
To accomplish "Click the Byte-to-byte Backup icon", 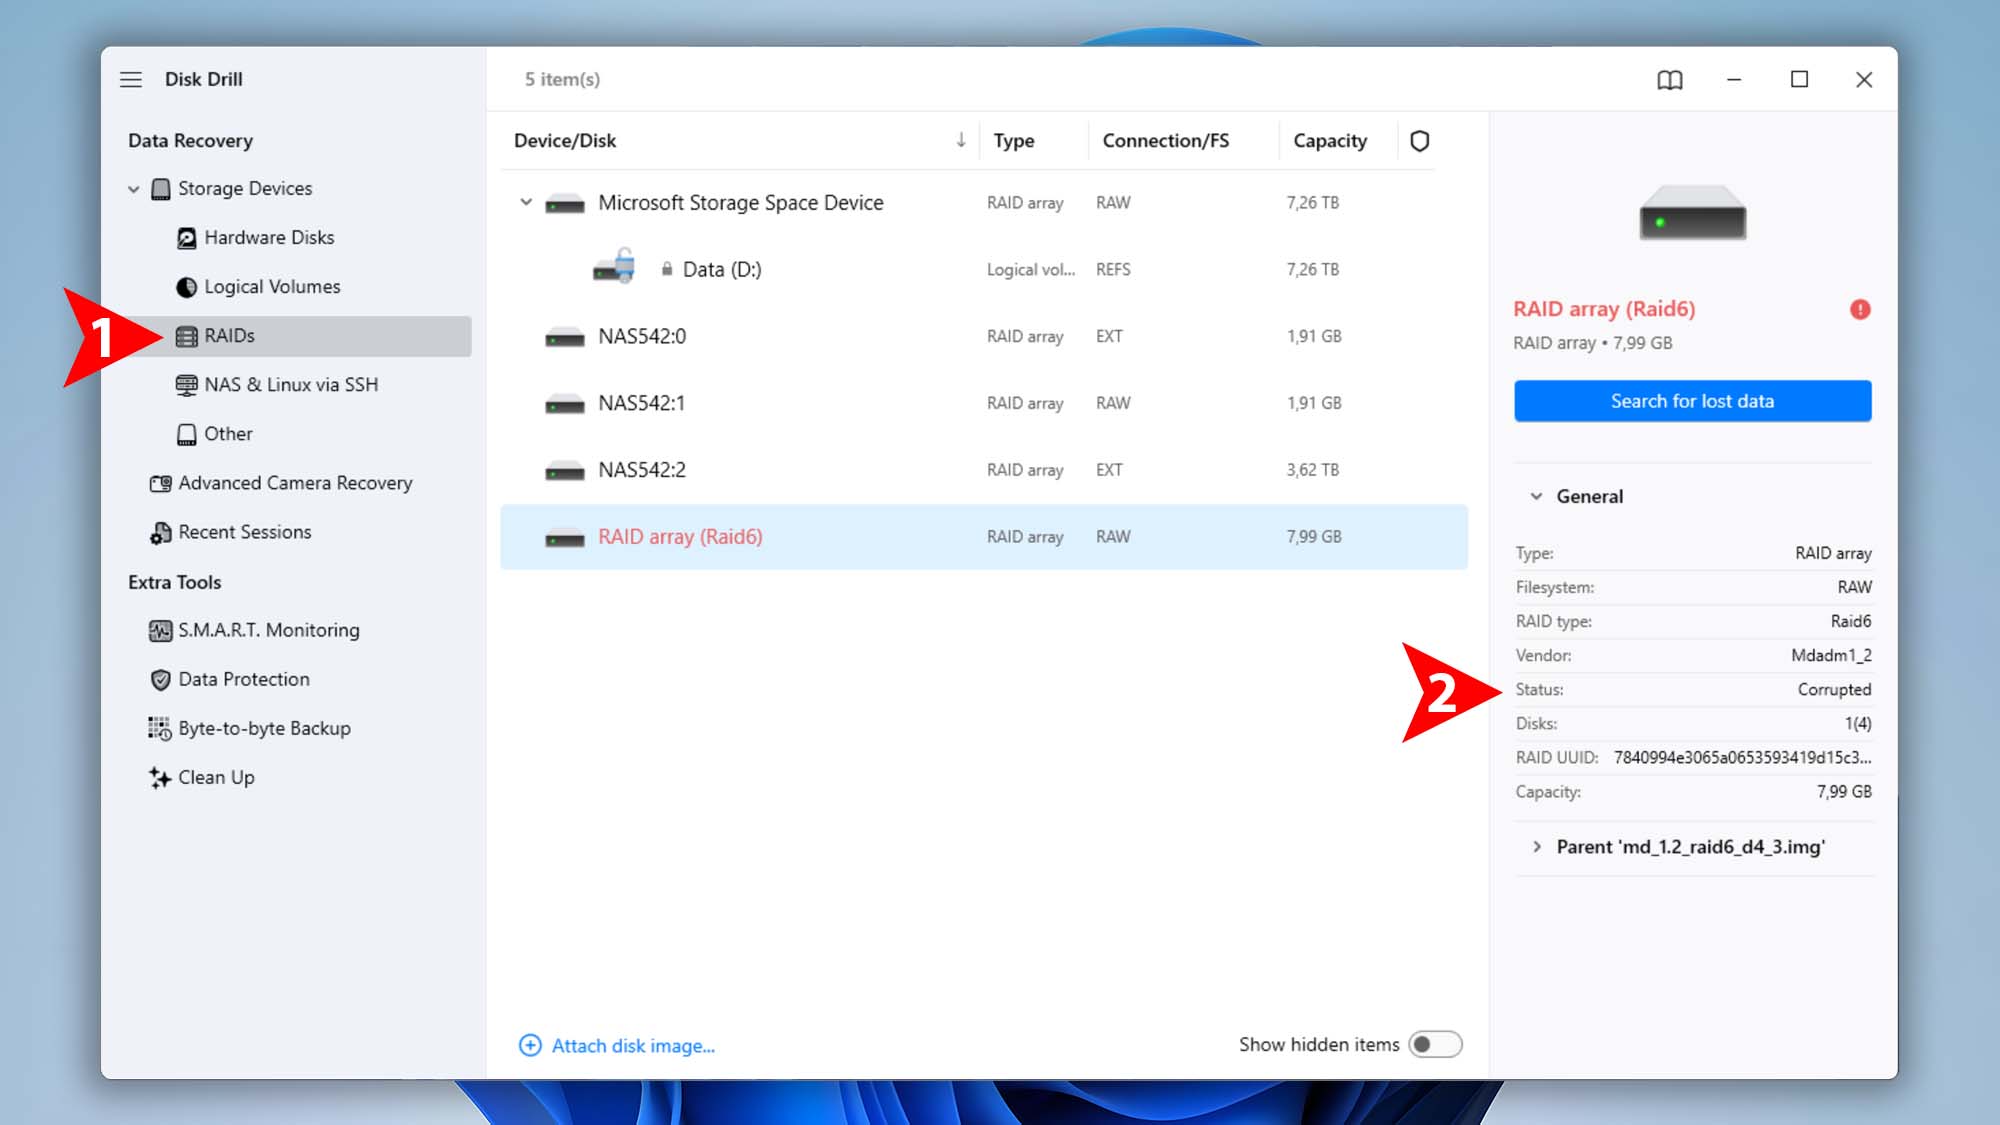I will tap(160, 729).
